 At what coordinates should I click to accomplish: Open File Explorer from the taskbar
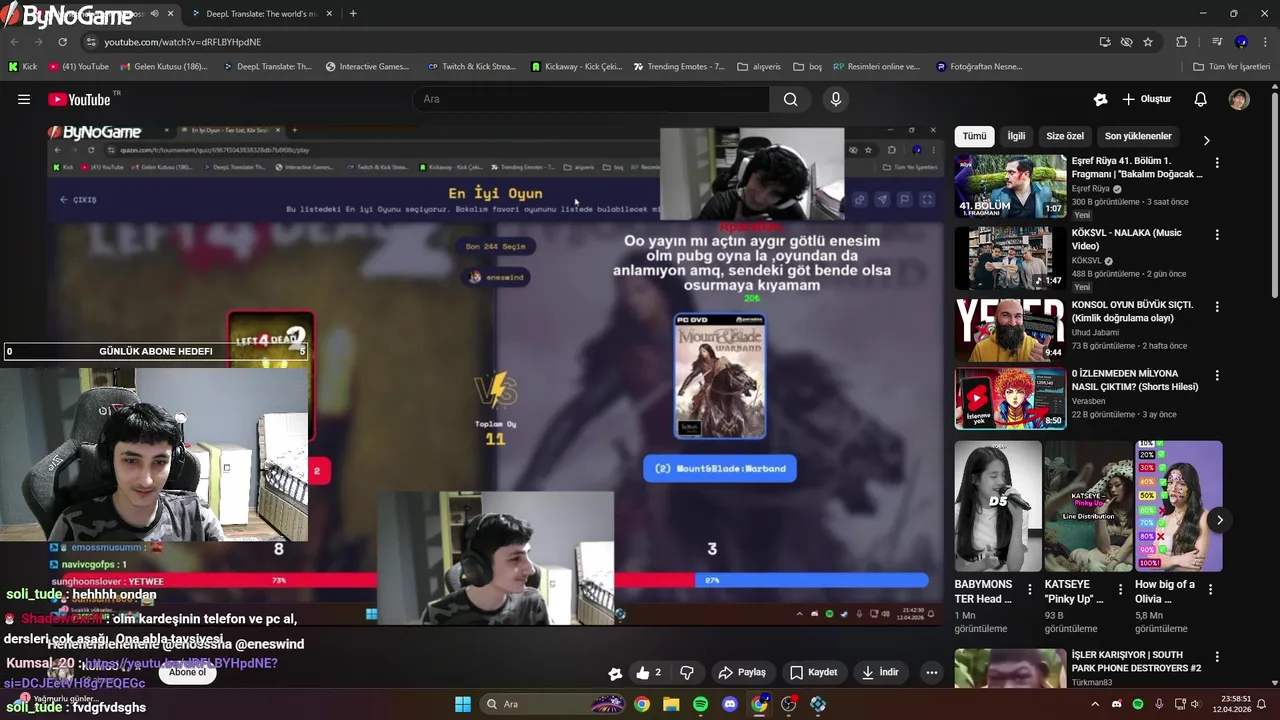(671, 704)
